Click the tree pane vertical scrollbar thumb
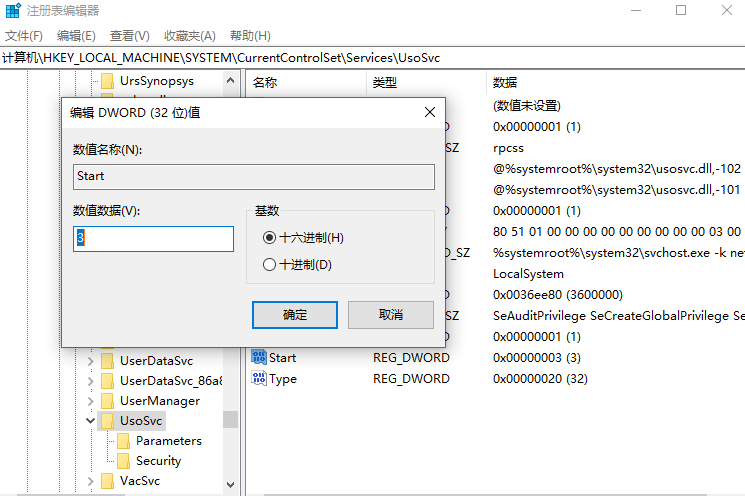Image resolution: width=745 pixels, height=496 pixels. coord(230,420)
